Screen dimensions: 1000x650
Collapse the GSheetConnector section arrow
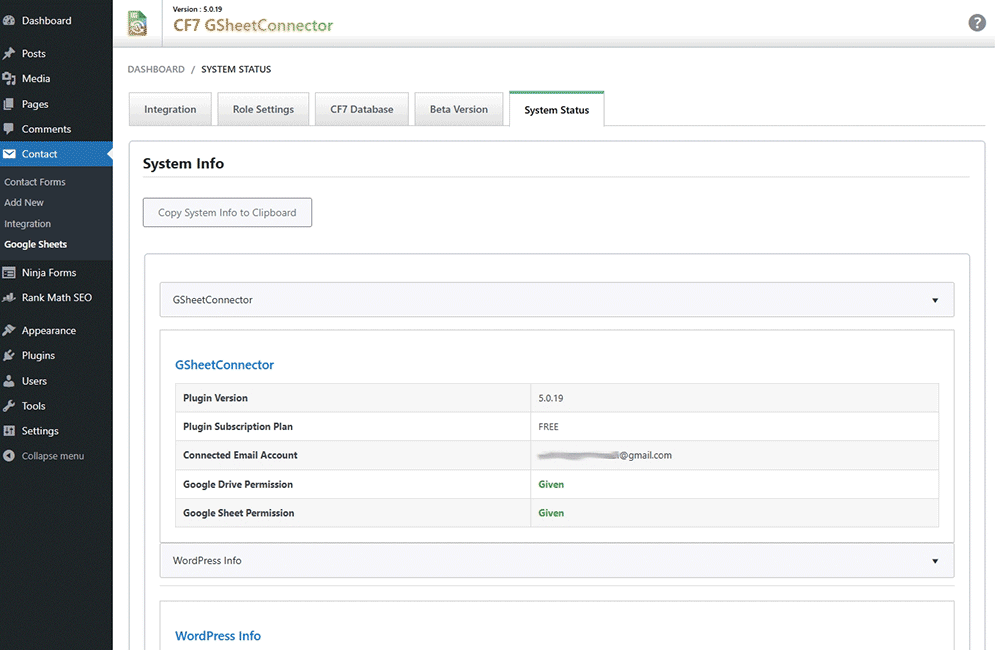point(935,300)
